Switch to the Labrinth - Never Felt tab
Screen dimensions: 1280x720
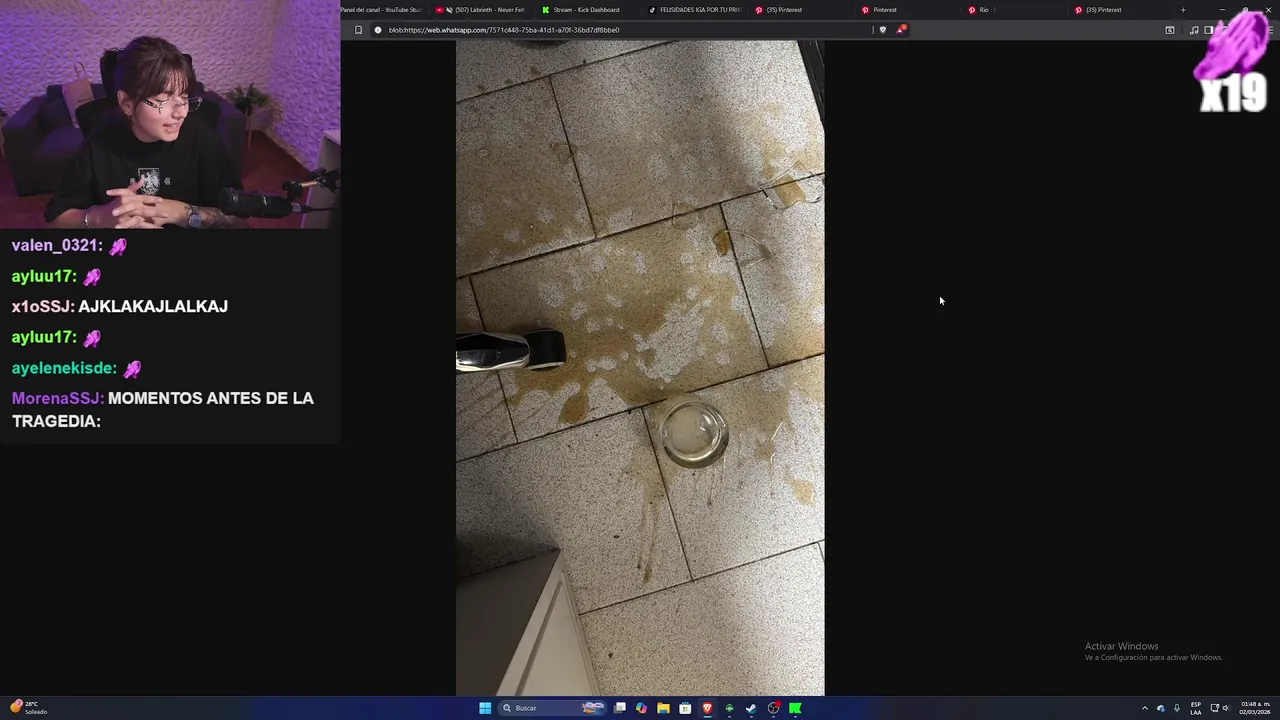480,10
